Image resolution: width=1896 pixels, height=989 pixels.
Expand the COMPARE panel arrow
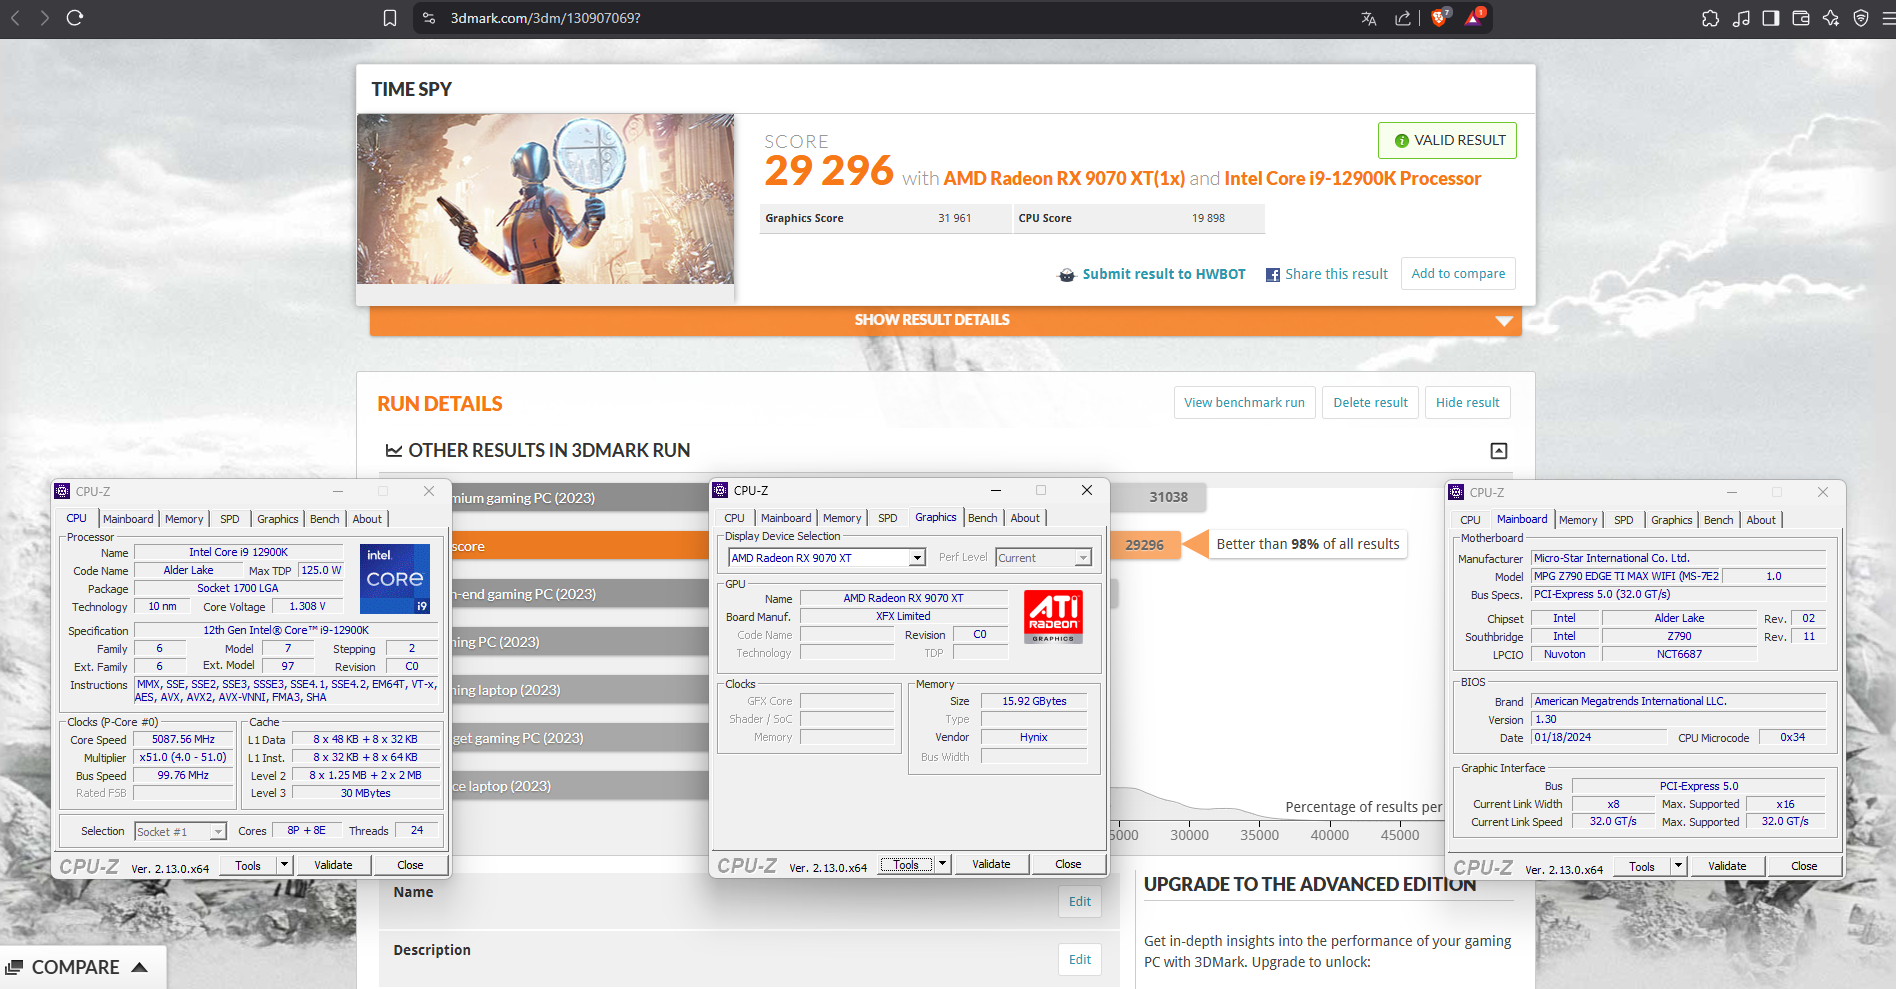pos(140,967)
